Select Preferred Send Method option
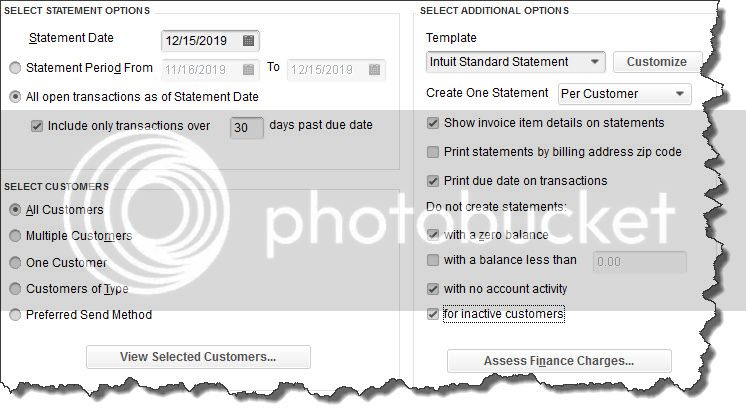 tap(15, 314)
